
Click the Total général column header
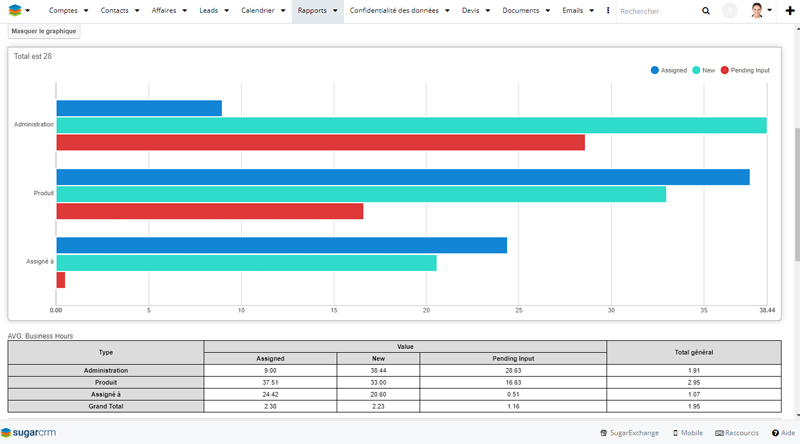(694, 352)
